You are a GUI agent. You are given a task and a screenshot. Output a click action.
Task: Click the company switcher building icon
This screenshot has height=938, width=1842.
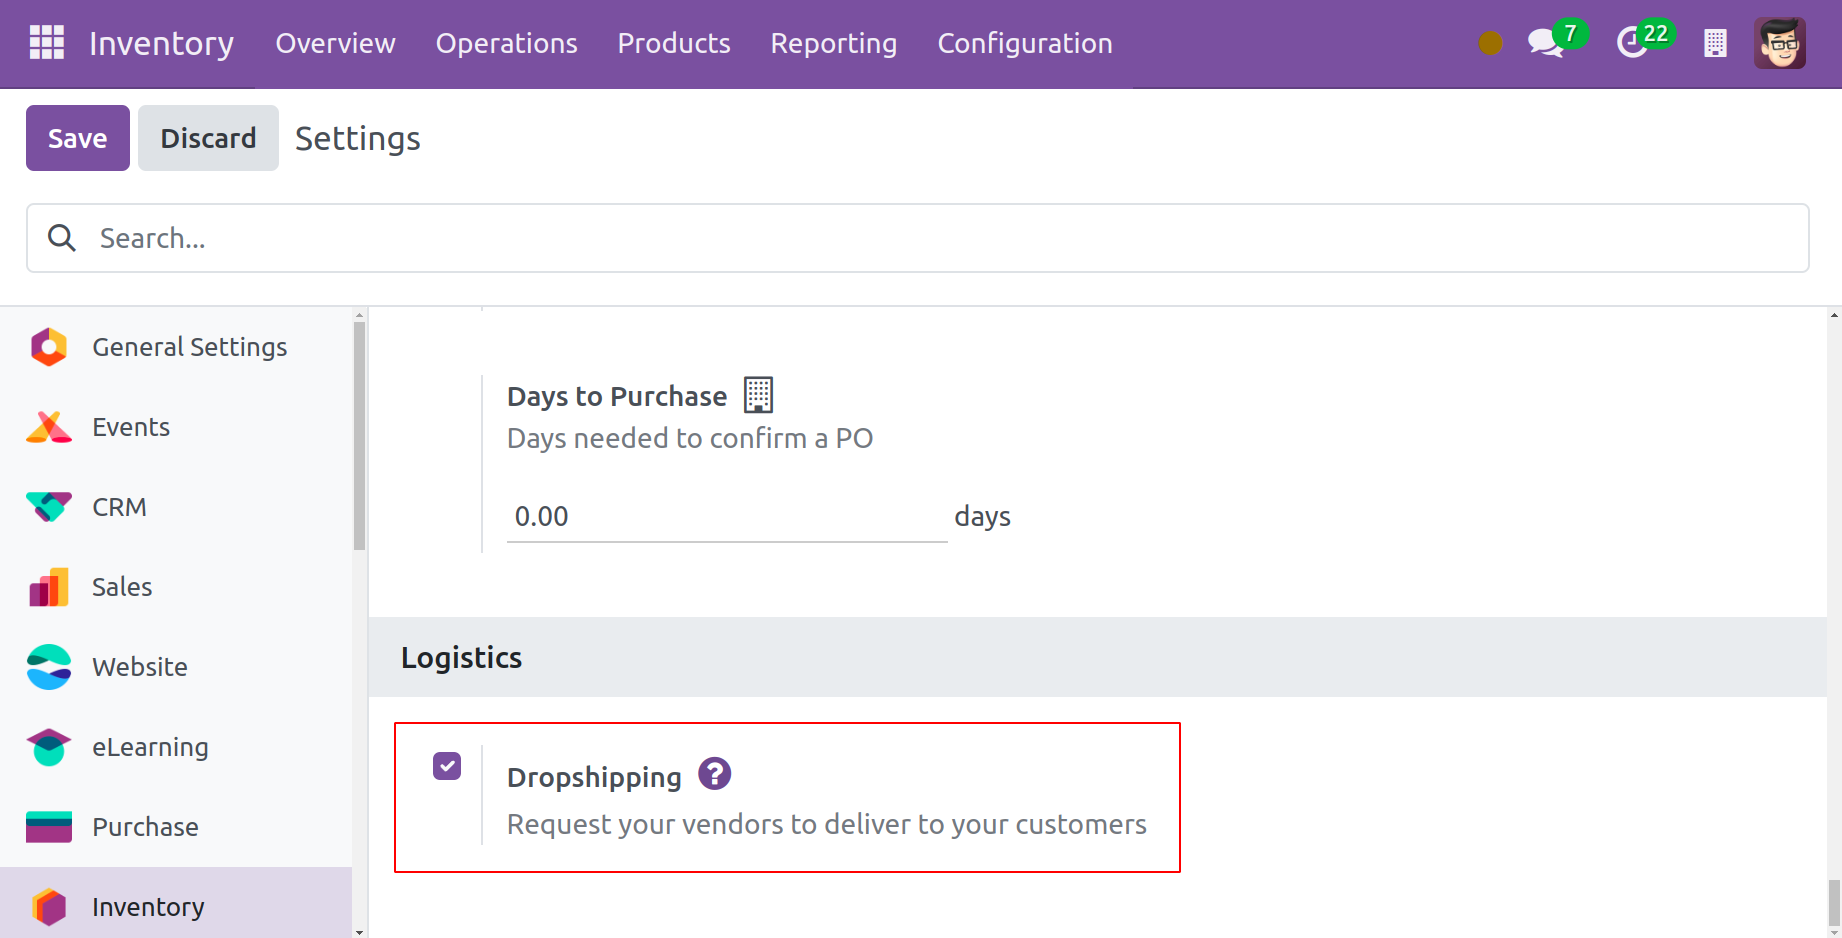(1715, 43)
